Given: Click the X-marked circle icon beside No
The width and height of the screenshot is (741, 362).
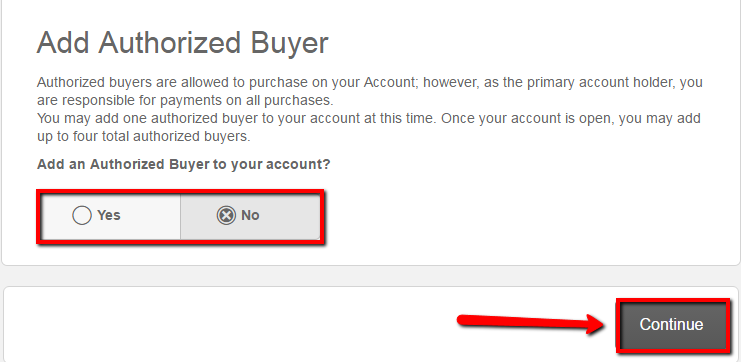Looking at the screenshot, I should 226,215.
